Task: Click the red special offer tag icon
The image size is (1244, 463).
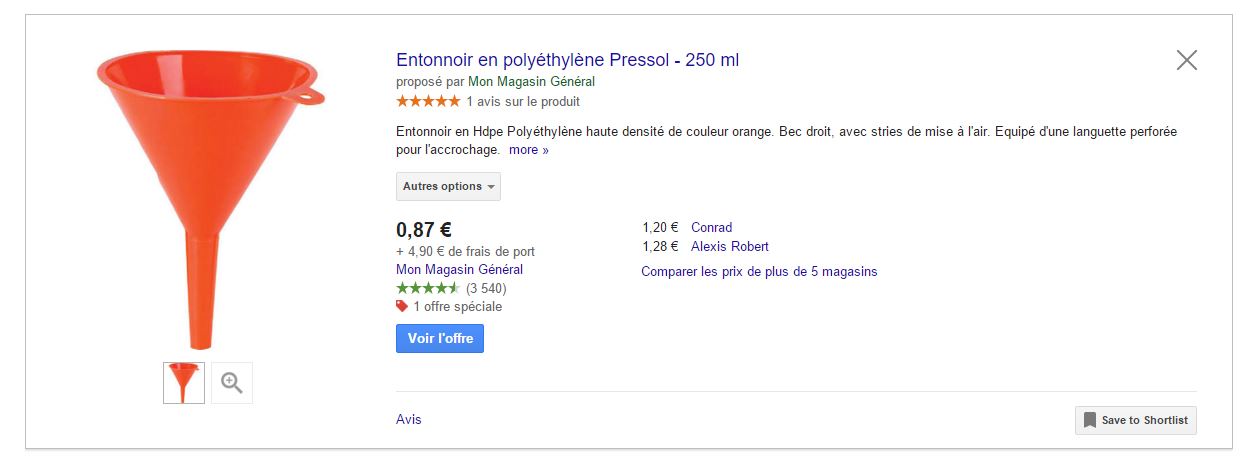Action: [x=402, y=306]
